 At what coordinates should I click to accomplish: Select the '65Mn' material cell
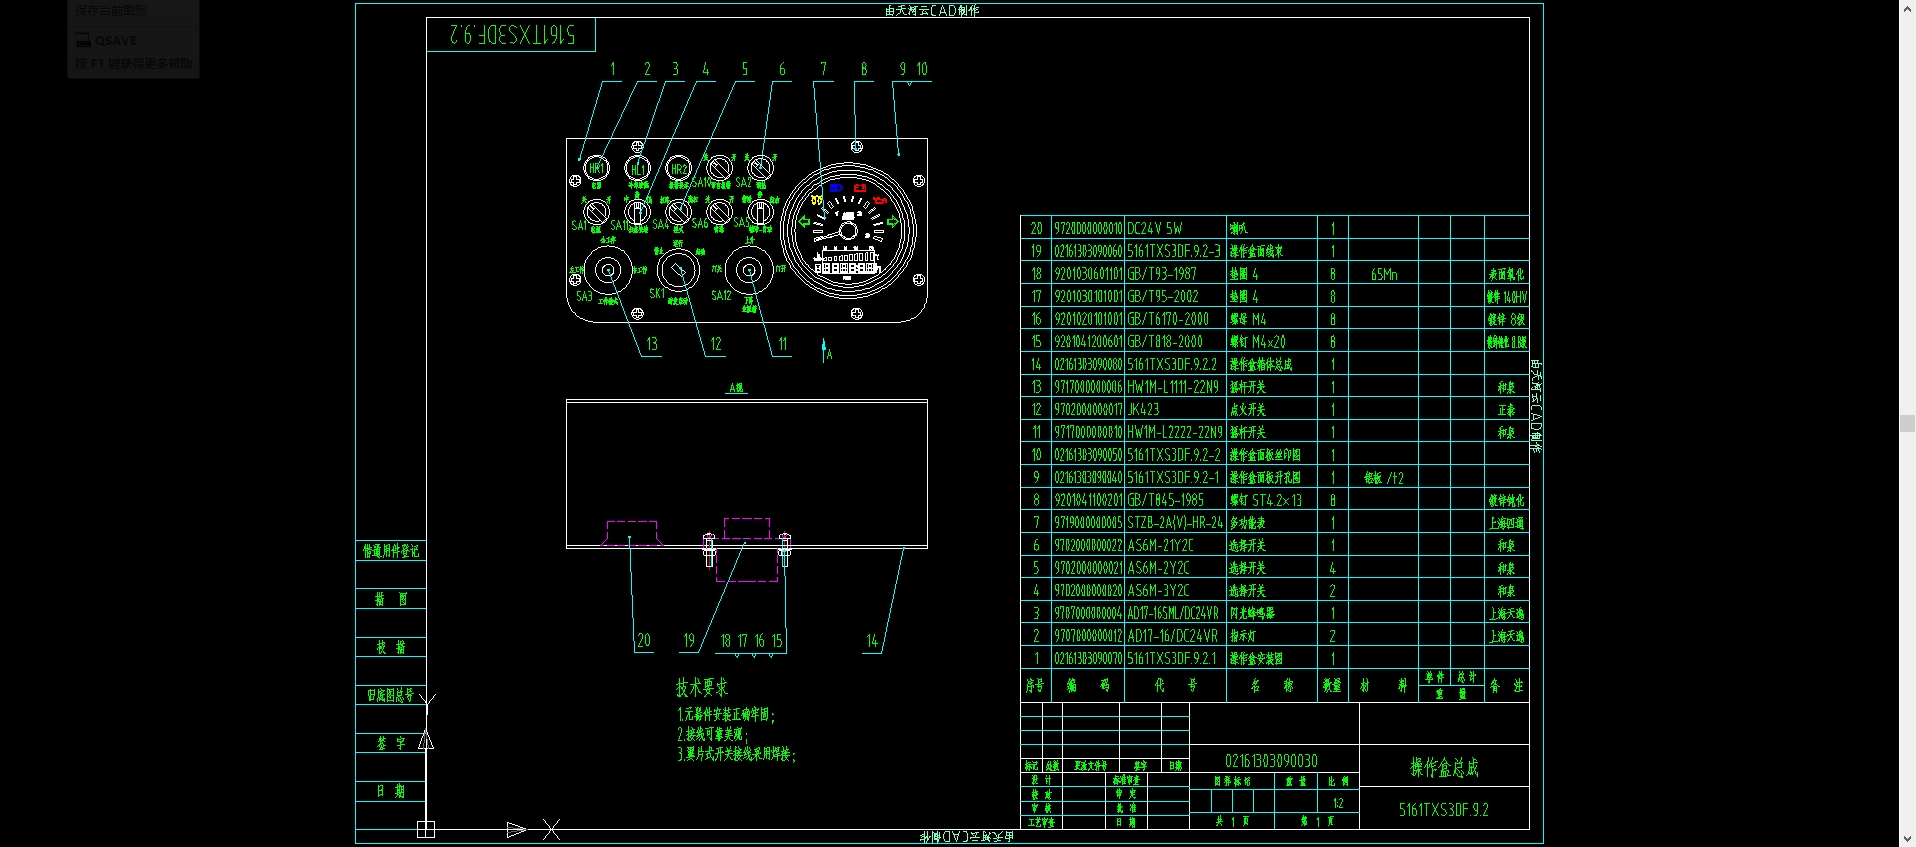[1384, 274]
